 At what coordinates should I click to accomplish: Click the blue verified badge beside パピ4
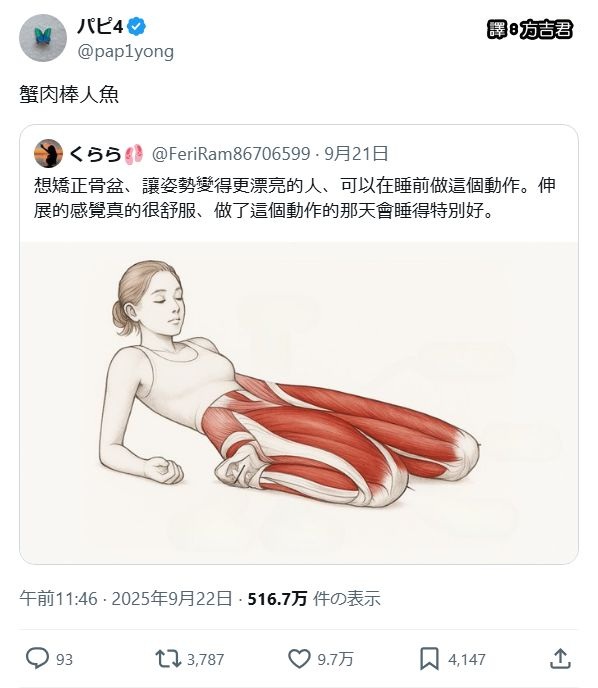[136, 27]
